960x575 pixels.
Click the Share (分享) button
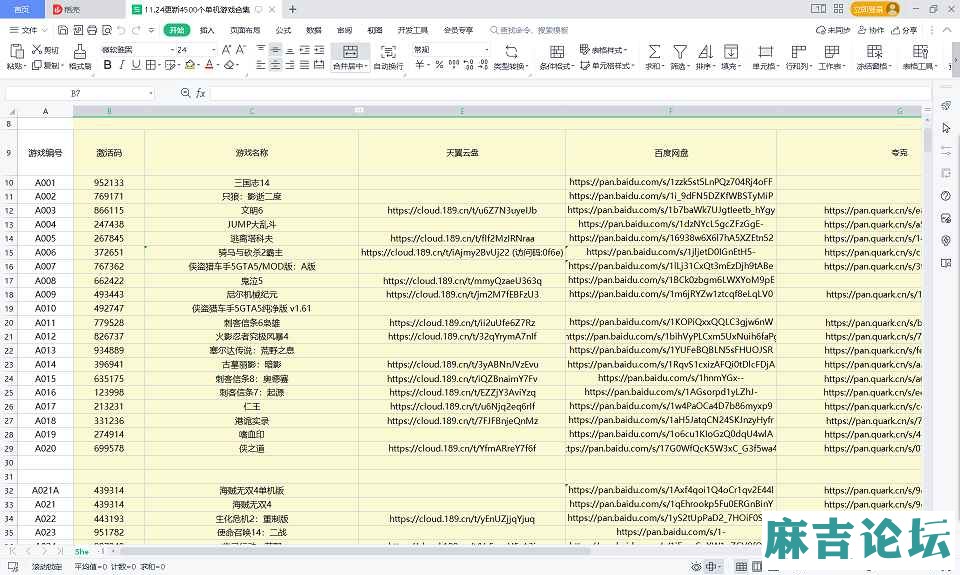904,30
